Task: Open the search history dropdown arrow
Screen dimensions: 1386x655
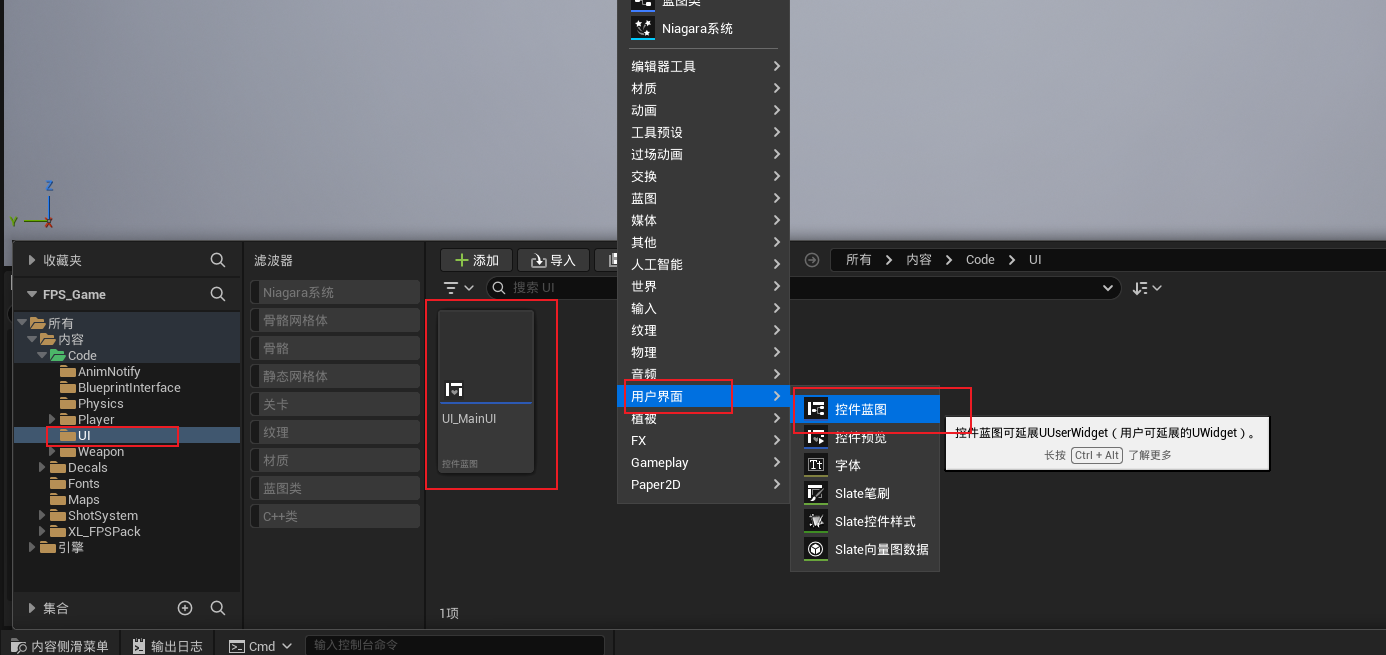Action: (x=1107, y=288)
